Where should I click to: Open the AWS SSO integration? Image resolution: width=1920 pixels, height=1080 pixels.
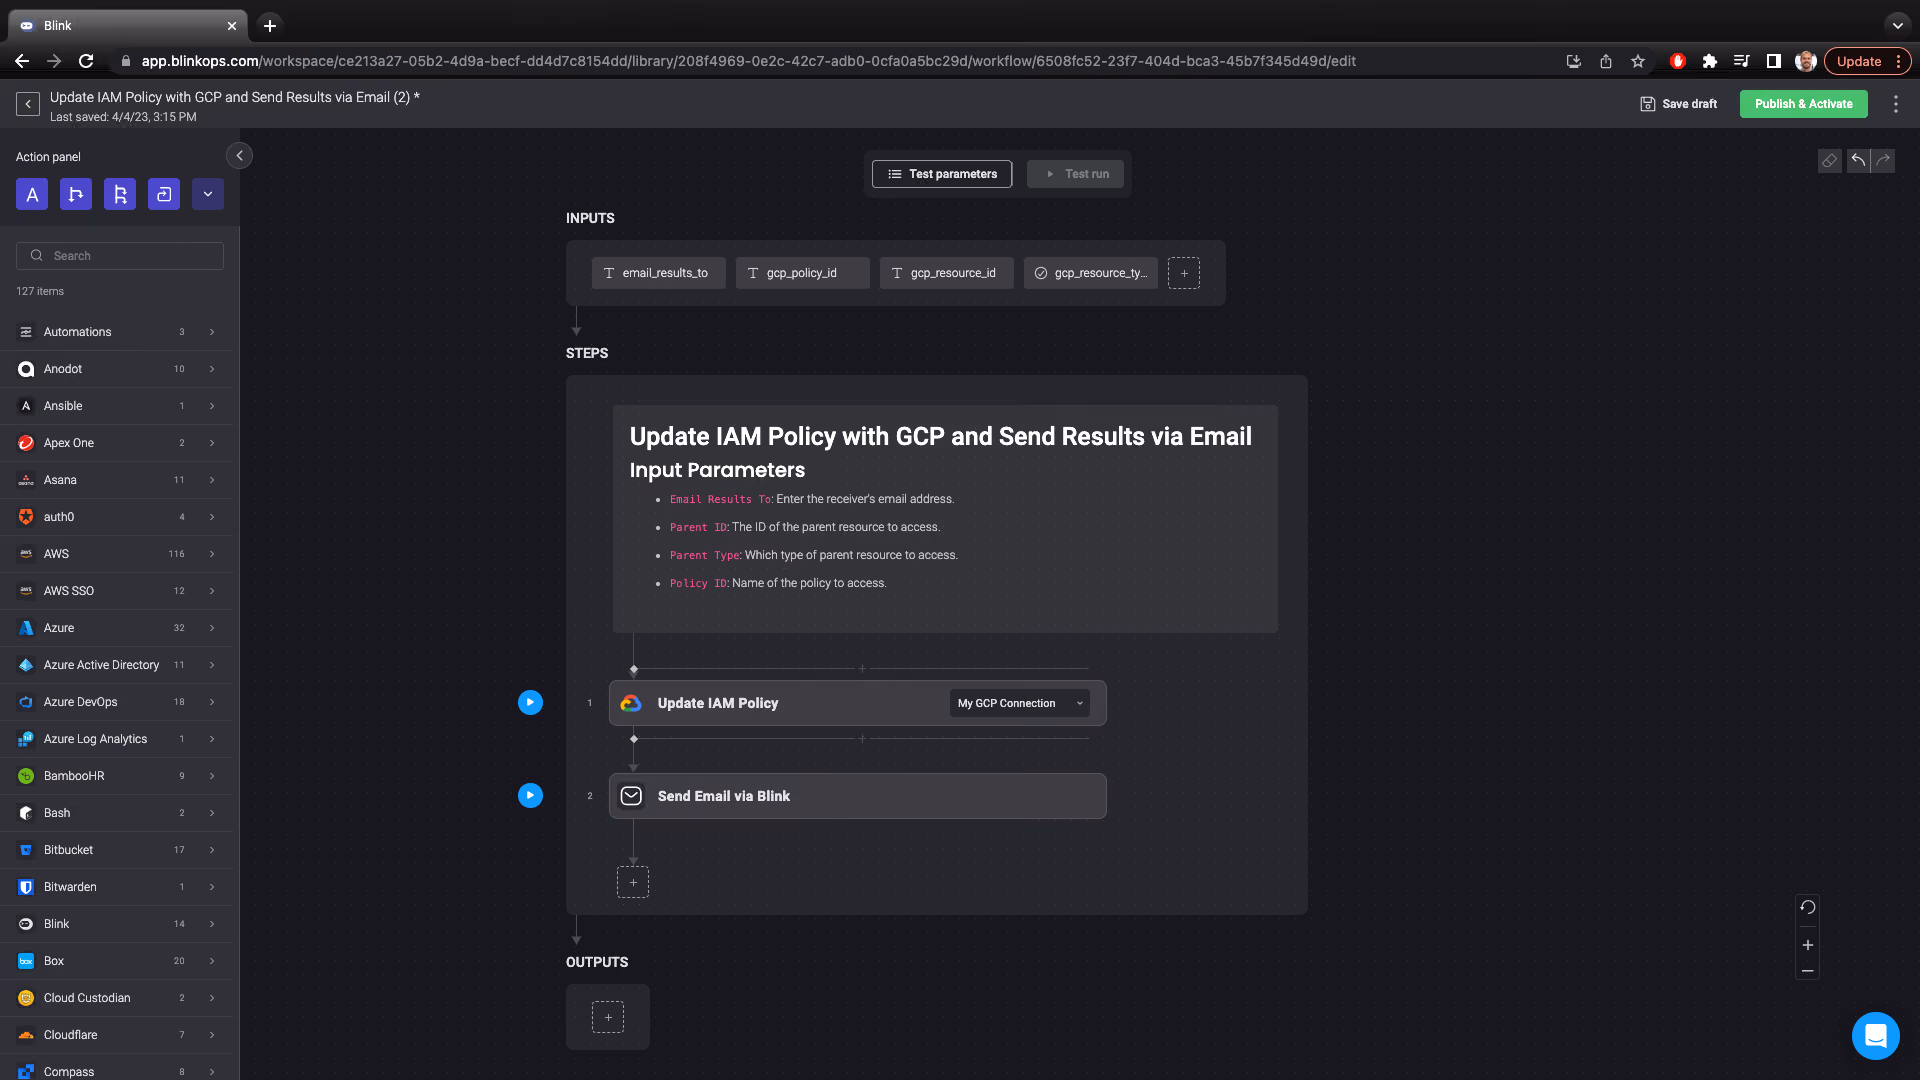pyautogui.click(x=116, y=591)
